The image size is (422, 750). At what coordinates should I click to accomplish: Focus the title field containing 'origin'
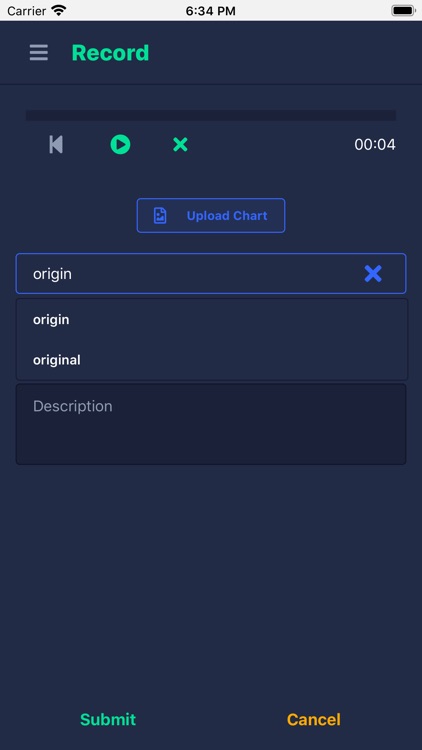(x=211, y=274)
